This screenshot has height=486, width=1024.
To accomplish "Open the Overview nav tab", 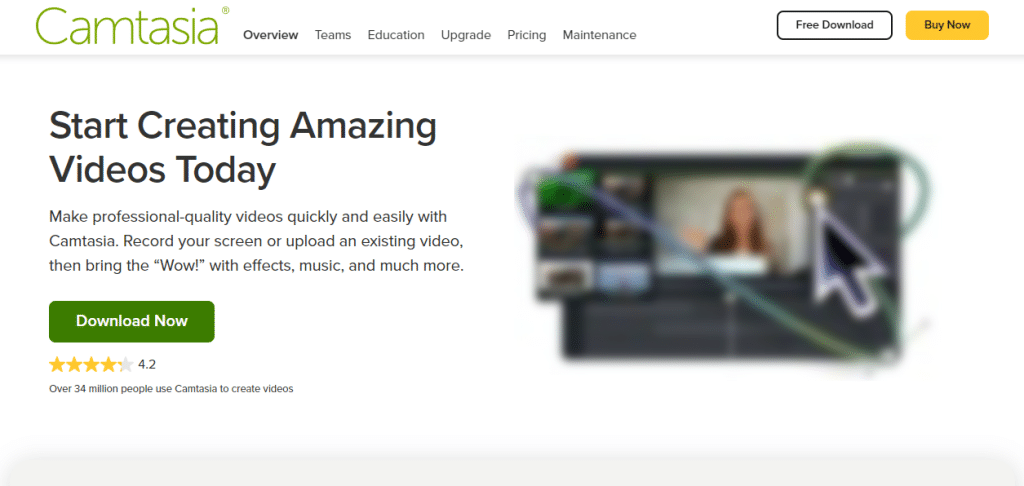I will 270,35.
